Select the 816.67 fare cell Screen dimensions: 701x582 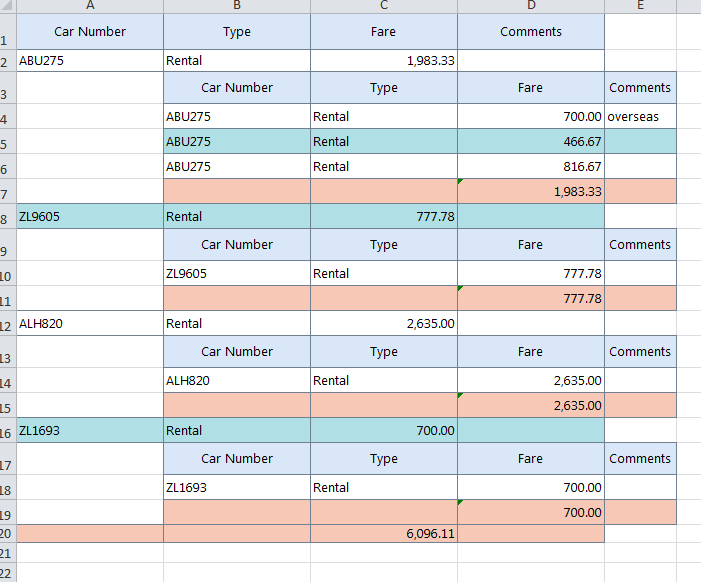(531, 167)
